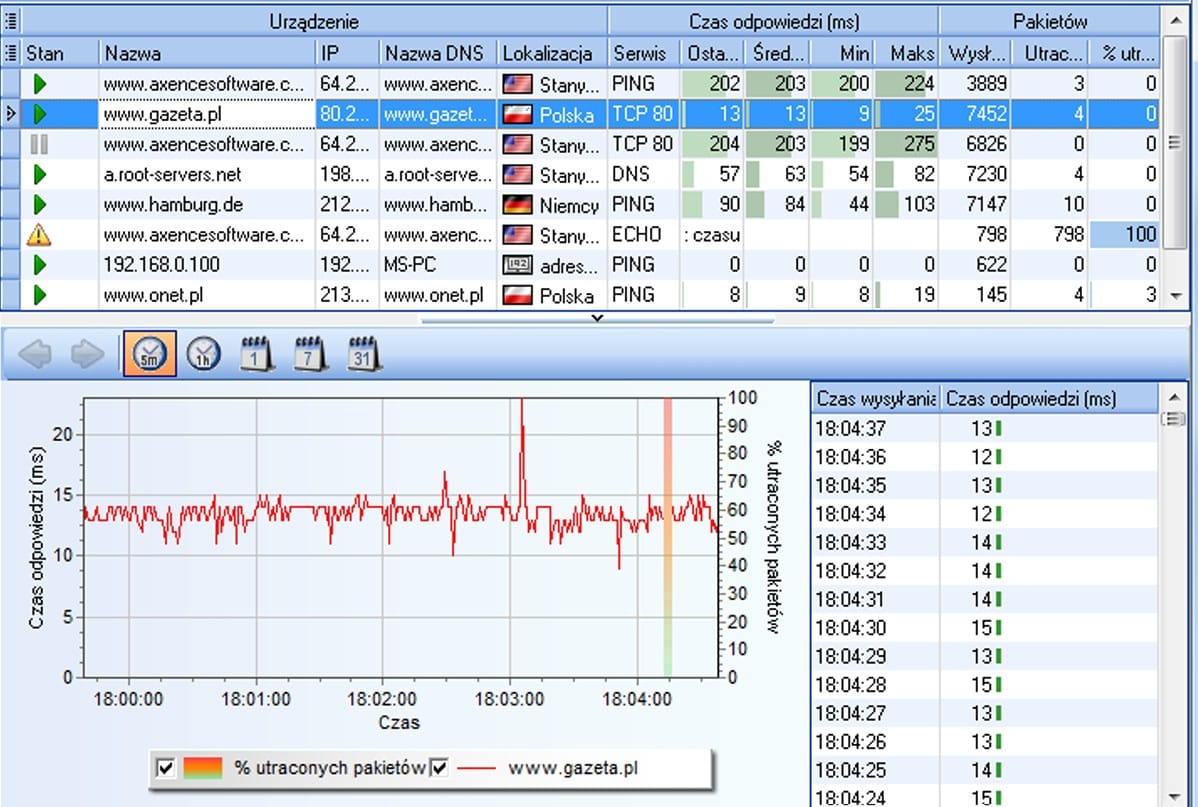The width and height of the screenshot is (1198, 807).
Task: Sort by the Min column header
Action: coord(842,53)
